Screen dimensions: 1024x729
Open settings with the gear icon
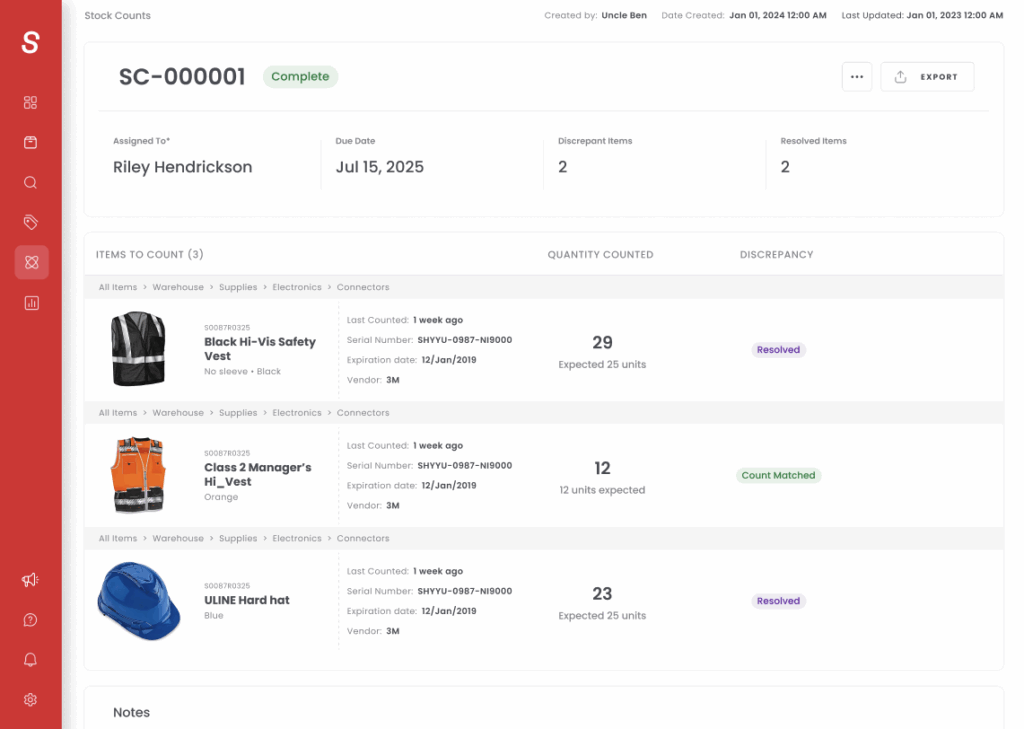point(30,699)
